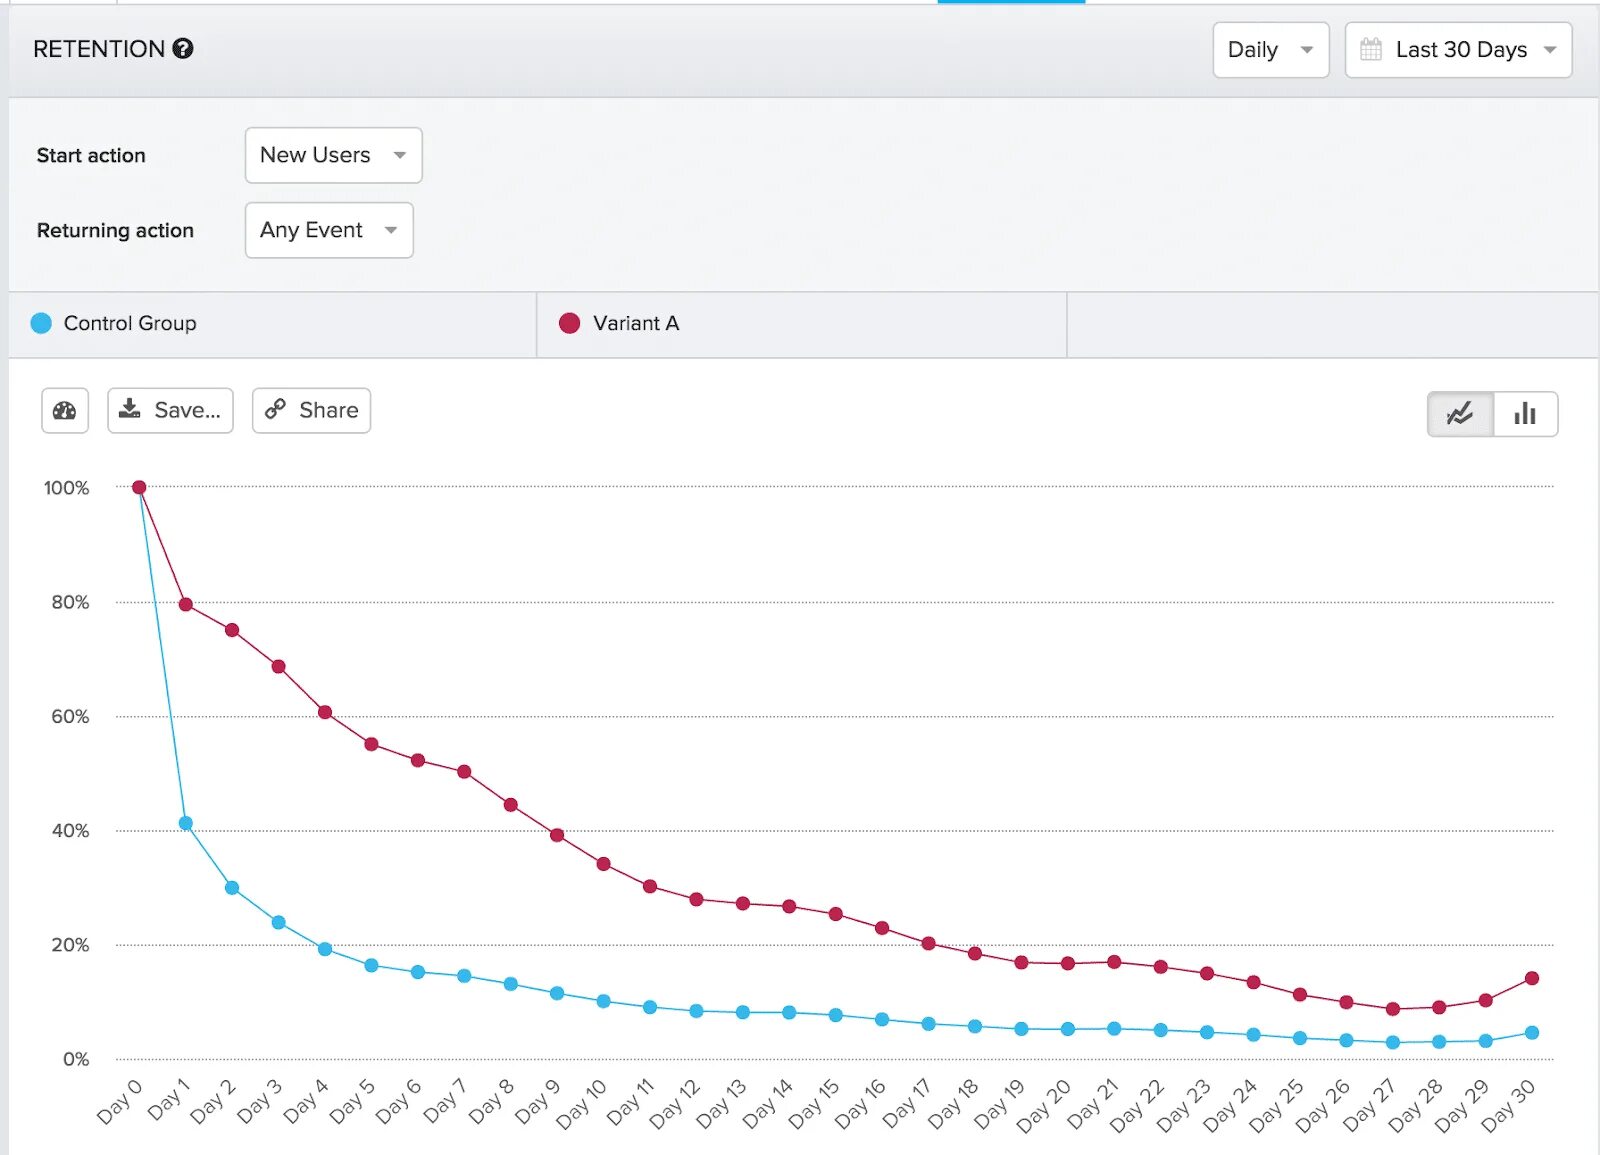Click Control Group data point at Day 30
Image resolution: width=1600 pixels, height=1155 pixels.
tap(1532, 1032)
